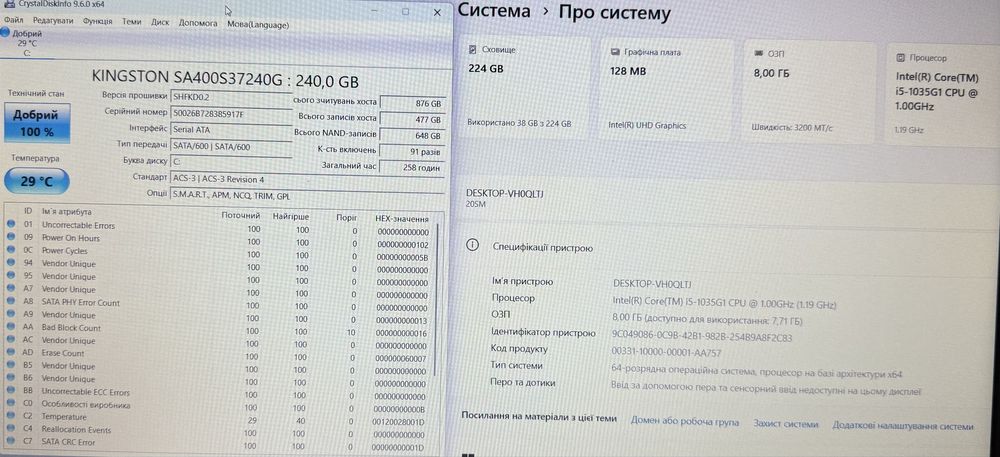Click the transfer mode field SATA/600 | SATA/600
Image resolution: width=1000 pixels, height=457 pixels.
[x=231, y=146]
